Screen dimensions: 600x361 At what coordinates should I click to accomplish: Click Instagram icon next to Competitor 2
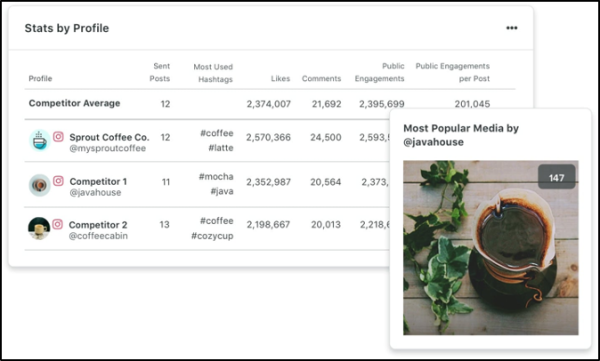click(x=57, y=224)
